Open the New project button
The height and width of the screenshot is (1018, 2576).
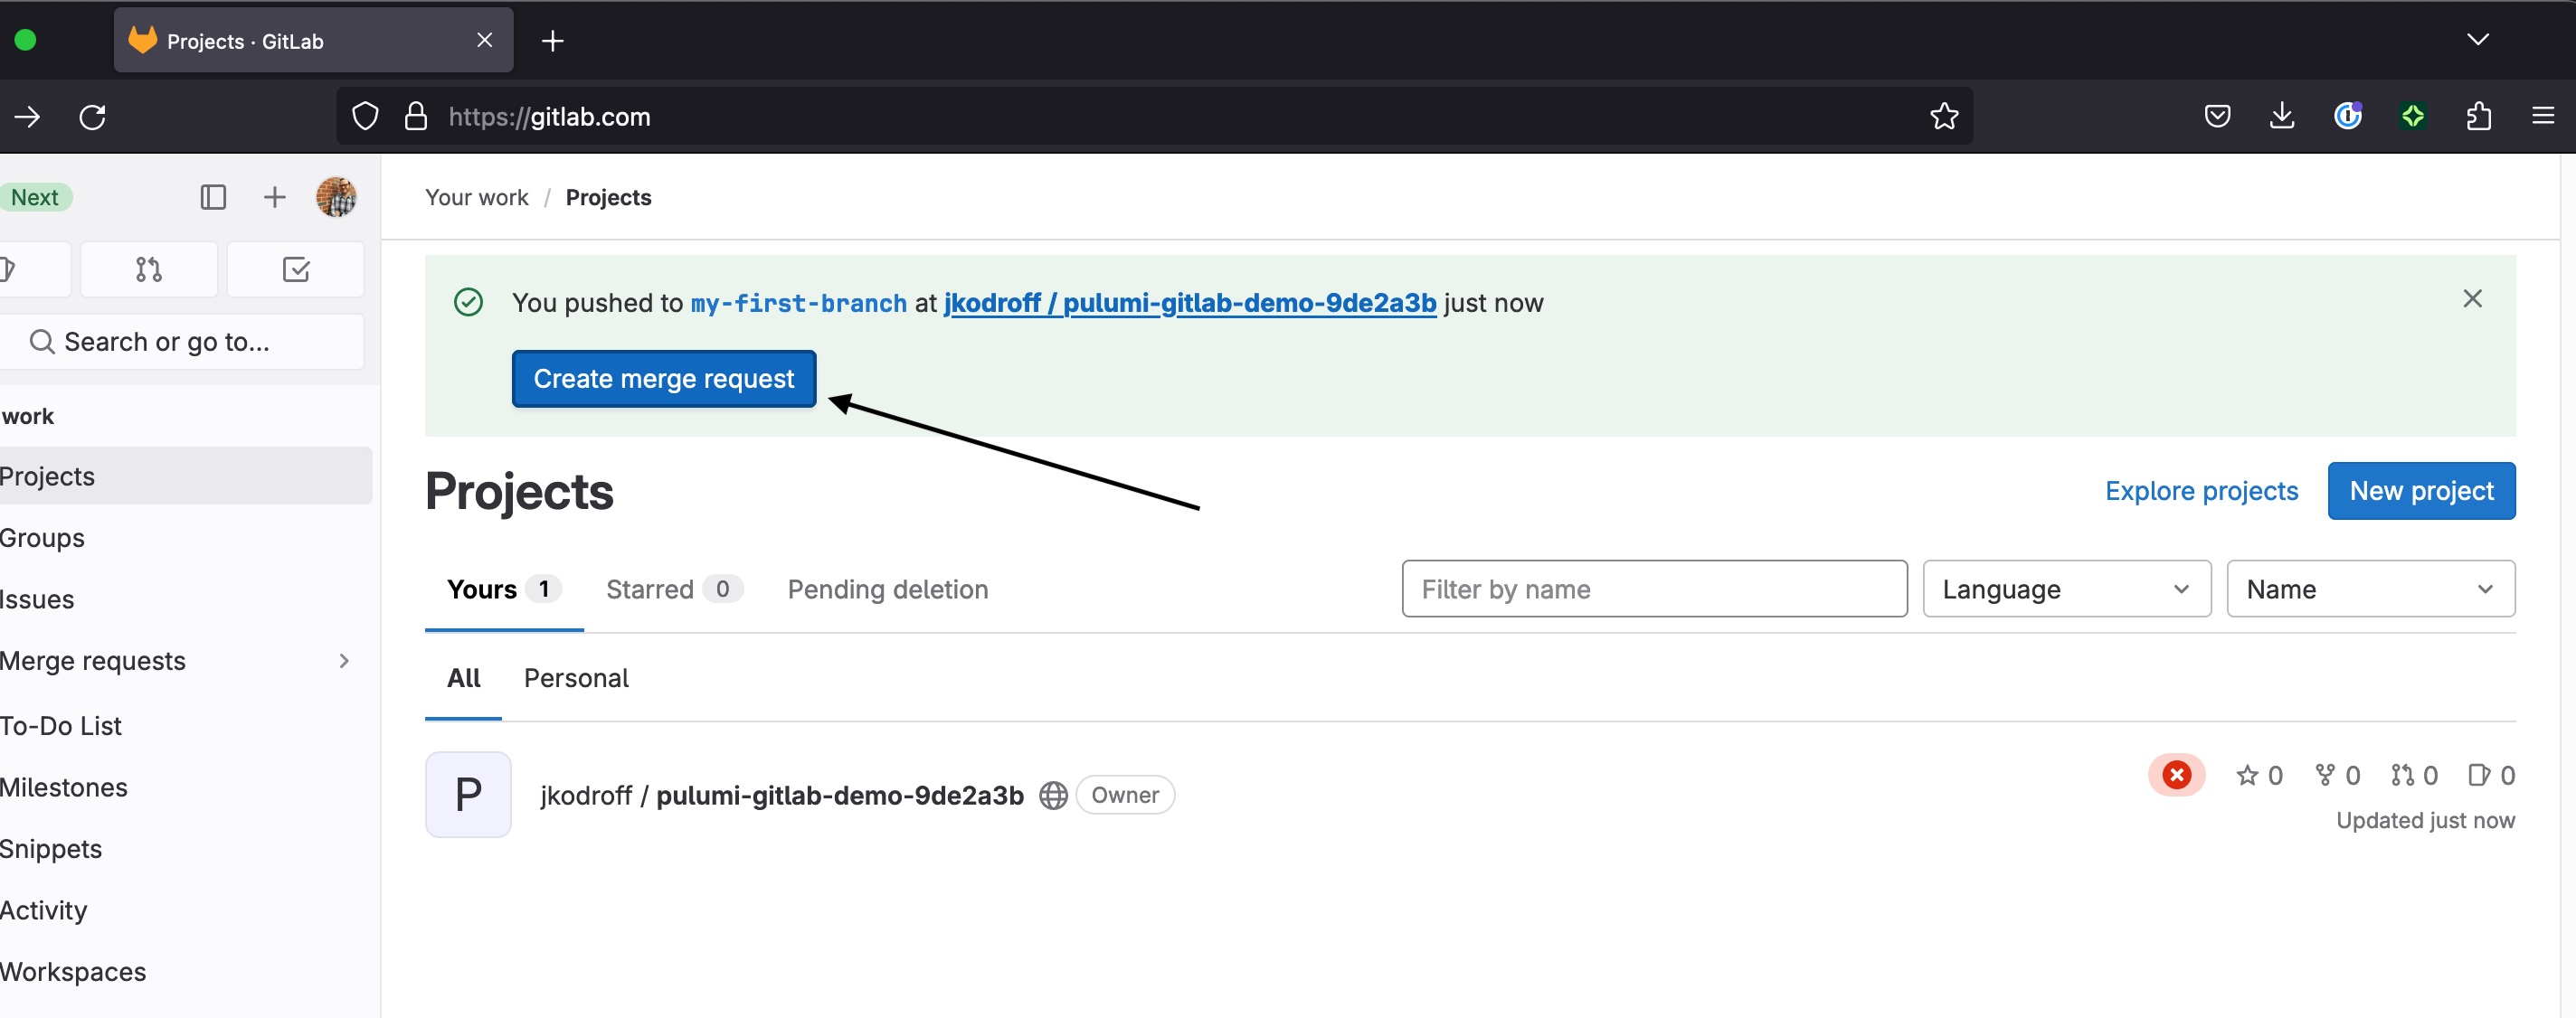pyautogui.click(x=2421, y=490)
